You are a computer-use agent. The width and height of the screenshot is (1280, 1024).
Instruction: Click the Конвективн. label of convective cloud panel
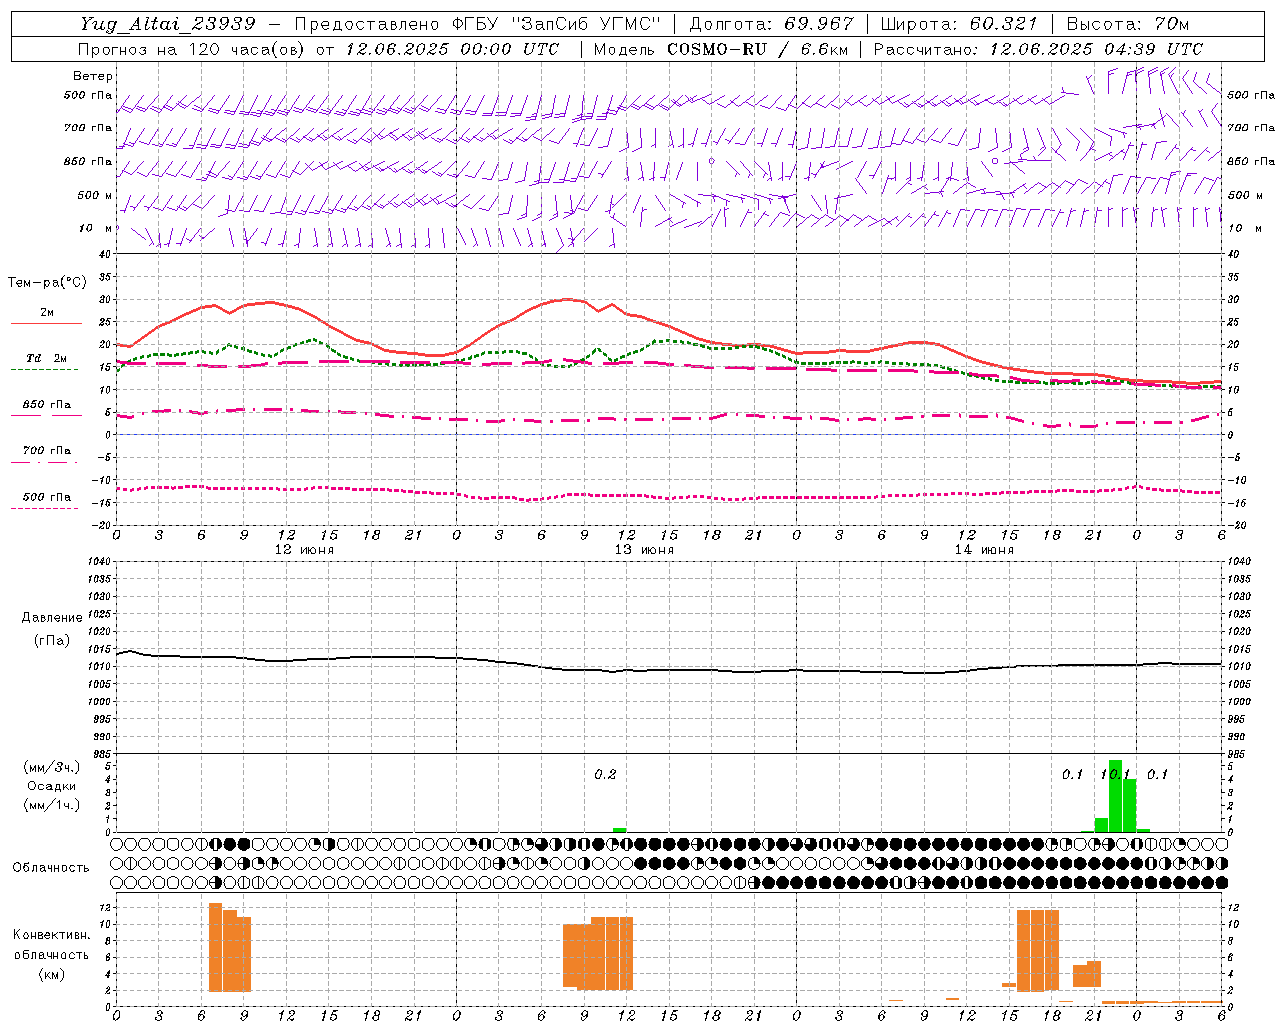(51, 935)
